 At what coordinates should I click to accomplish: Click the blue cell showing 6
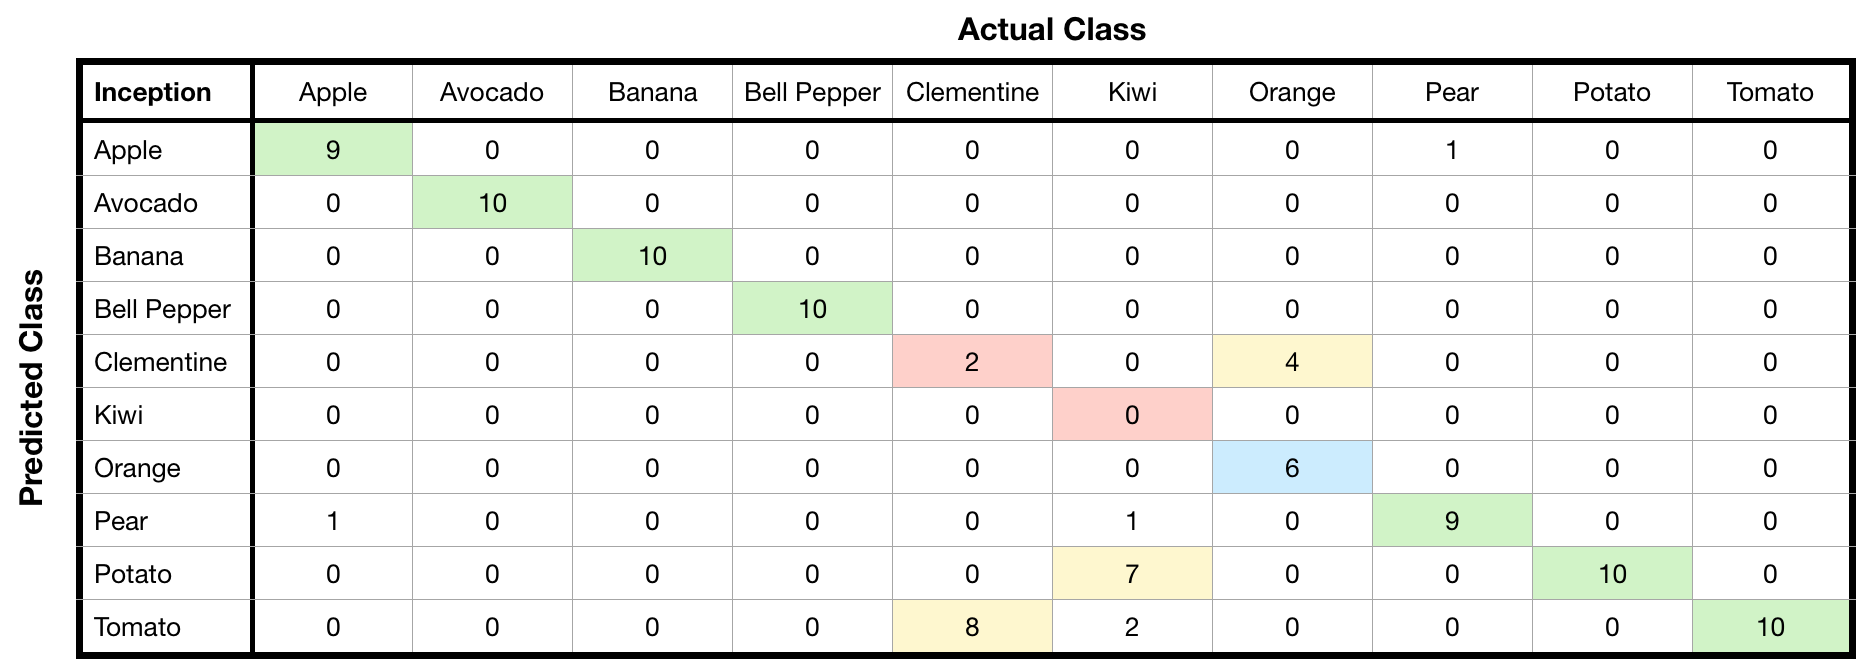click(1292, 468)
